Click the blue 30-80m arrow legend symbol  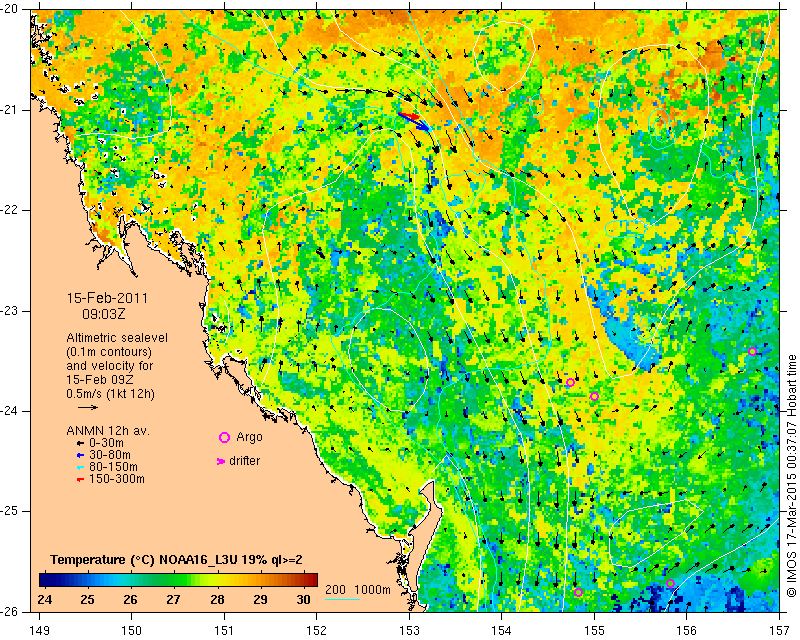80,455
